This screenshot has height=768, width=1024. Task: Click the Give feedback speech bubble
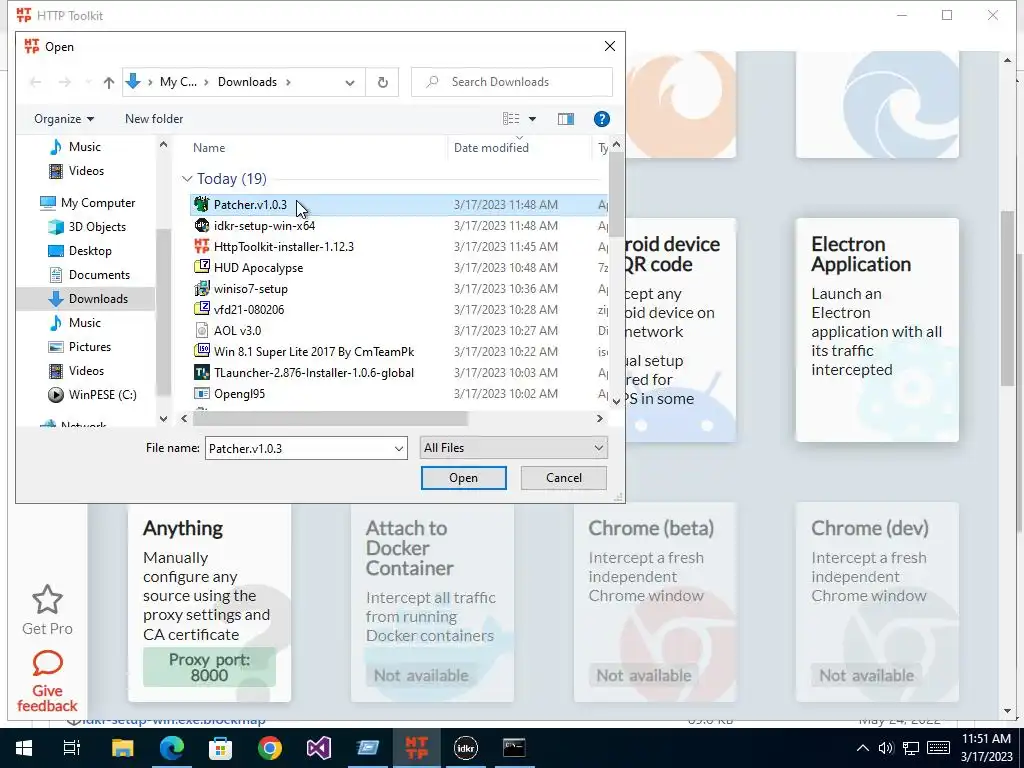click(47, 663)
